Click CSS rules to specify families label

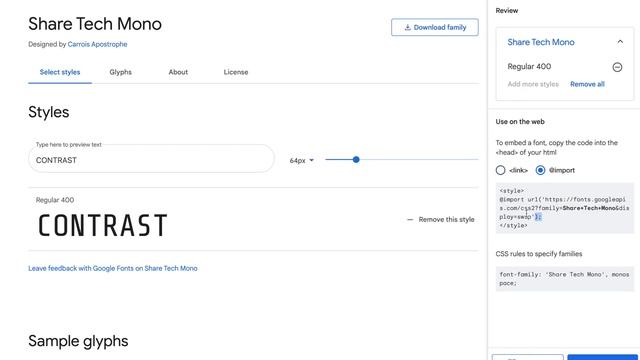click(539, 254)
